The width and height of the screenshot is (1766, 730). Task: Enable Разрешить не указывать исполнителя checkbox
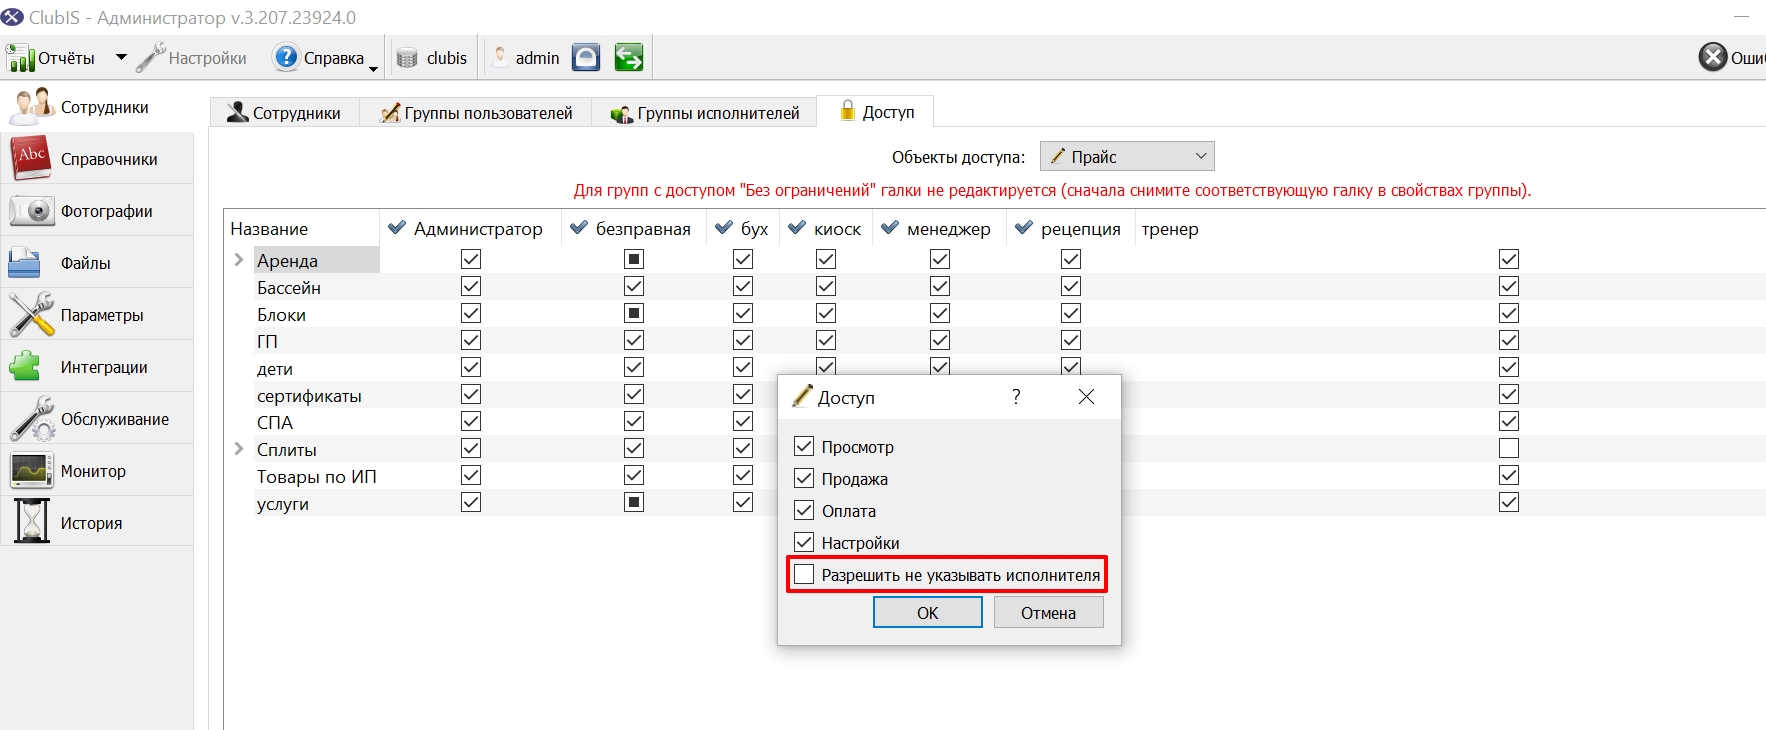coord(804,575)
